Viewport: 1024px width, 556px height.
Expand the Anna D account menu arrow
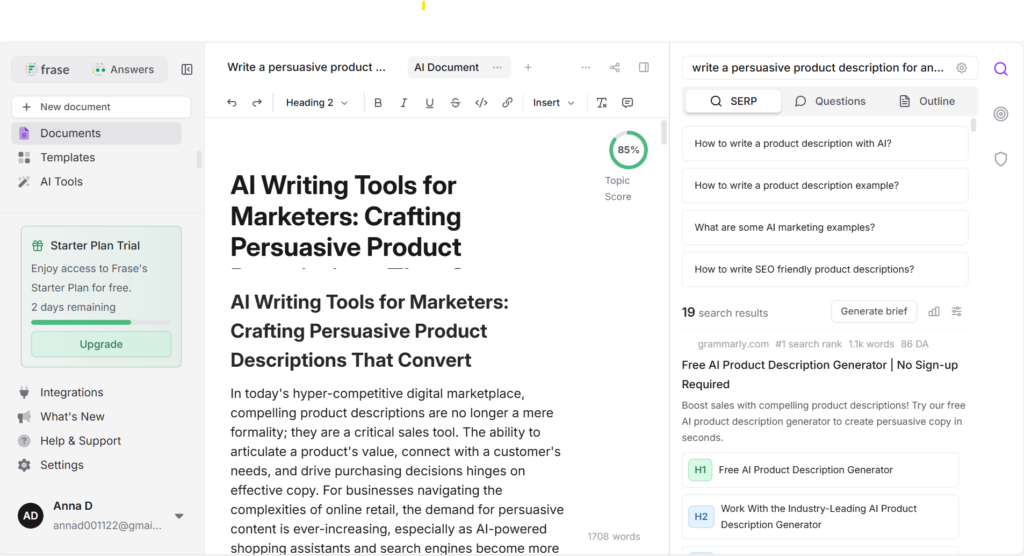tap(179, 516)
